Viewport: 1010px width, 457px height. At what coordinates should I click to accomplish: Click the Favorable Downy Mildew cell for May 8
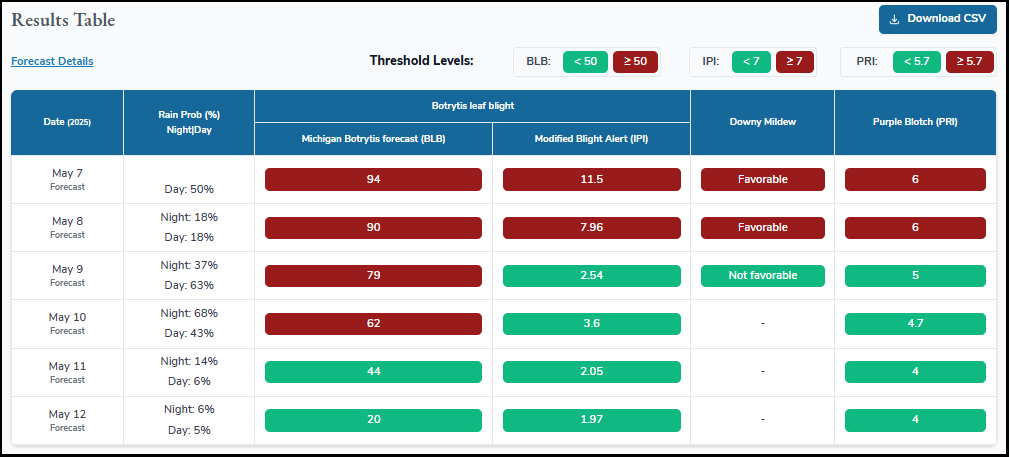[x=762, y=227]
